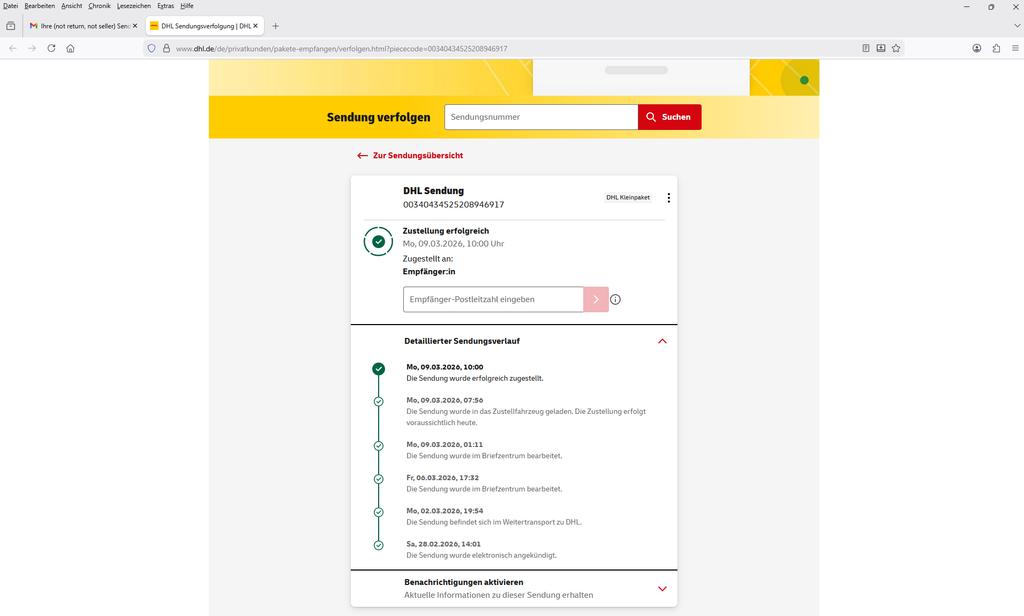The image size is (1024, 616).
Task: Click the postal code info icon
Action: pos(615,299)
